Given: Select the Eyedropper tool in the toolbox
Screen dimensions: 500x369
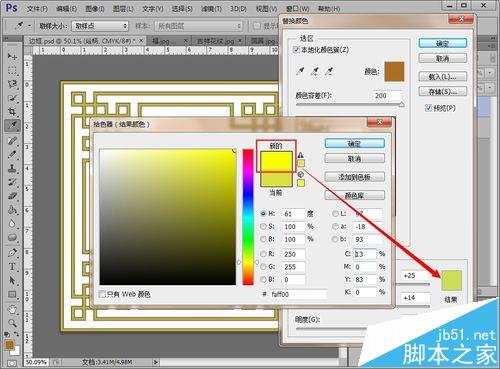Looking at the screenshot, I should click(12, 125).
